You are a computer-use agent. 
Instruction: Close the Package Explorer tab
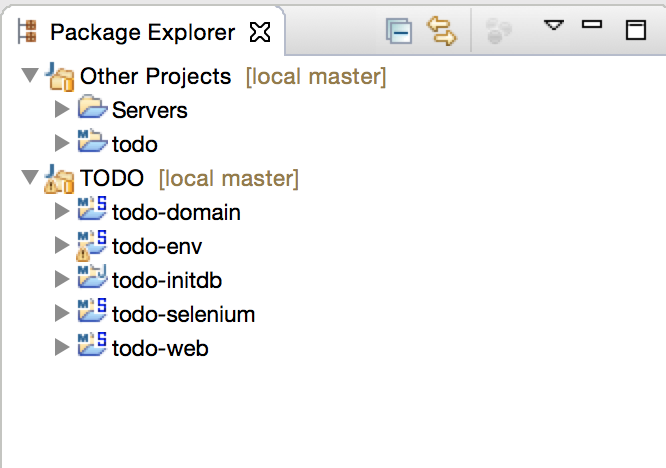click(x=260, y=32)
